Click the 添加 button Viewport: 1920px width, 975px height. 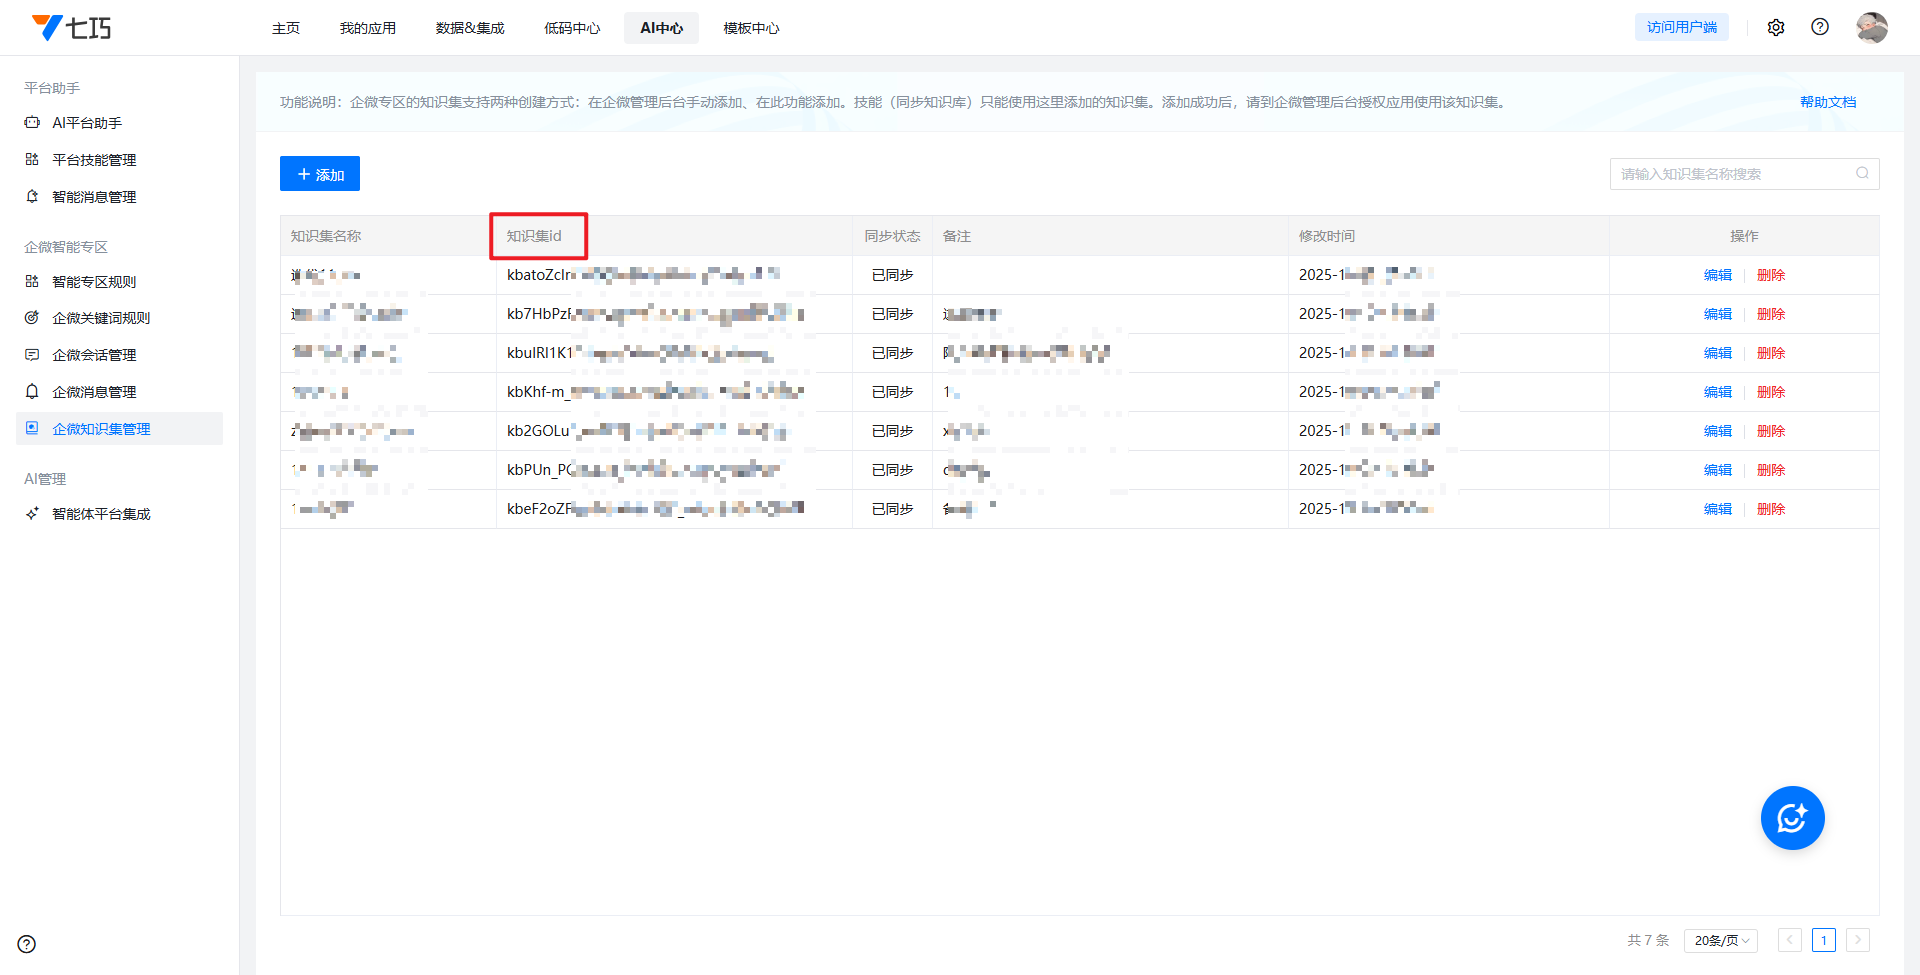point(320,174)
